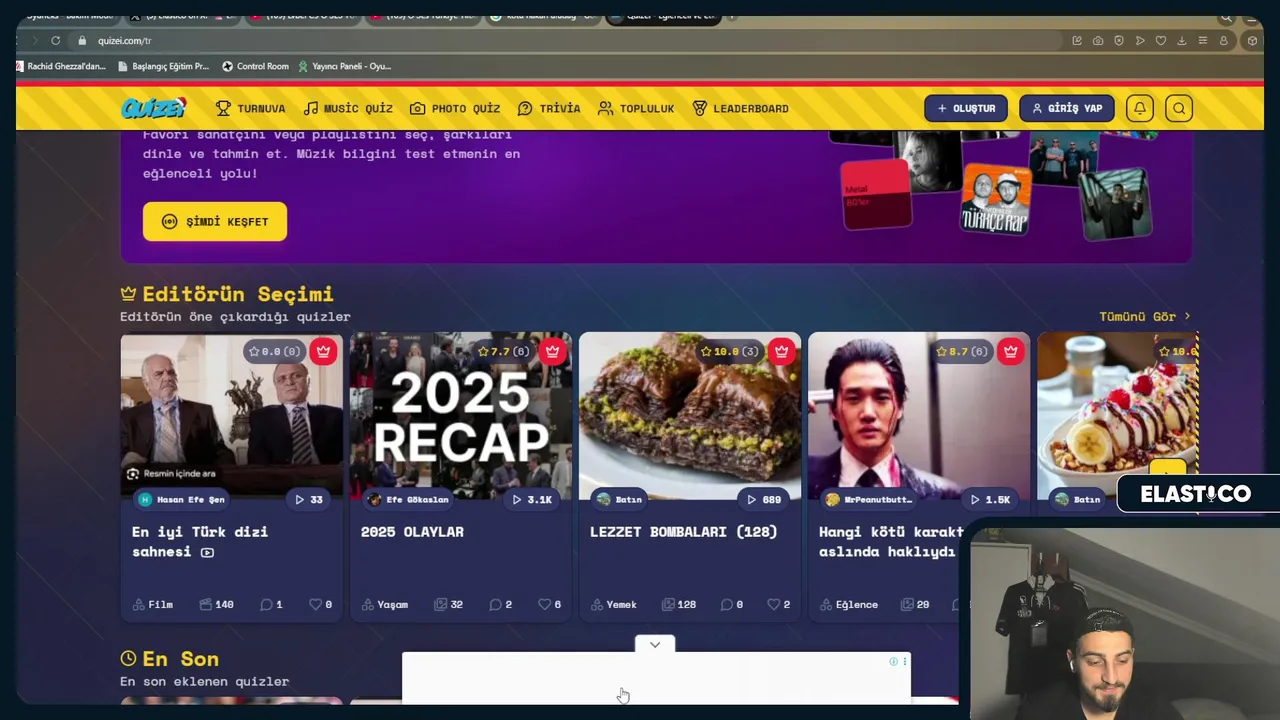Screen dimensions: 1280x720
Task: Open the site search magnifier icon
Action: pyautogui.click(x=1179, y=108)
